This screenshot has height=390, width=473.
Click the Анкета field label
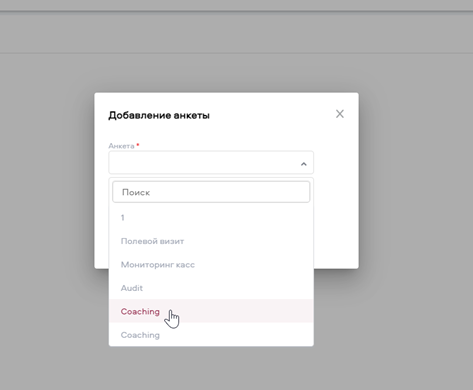(x=121, y=146)
